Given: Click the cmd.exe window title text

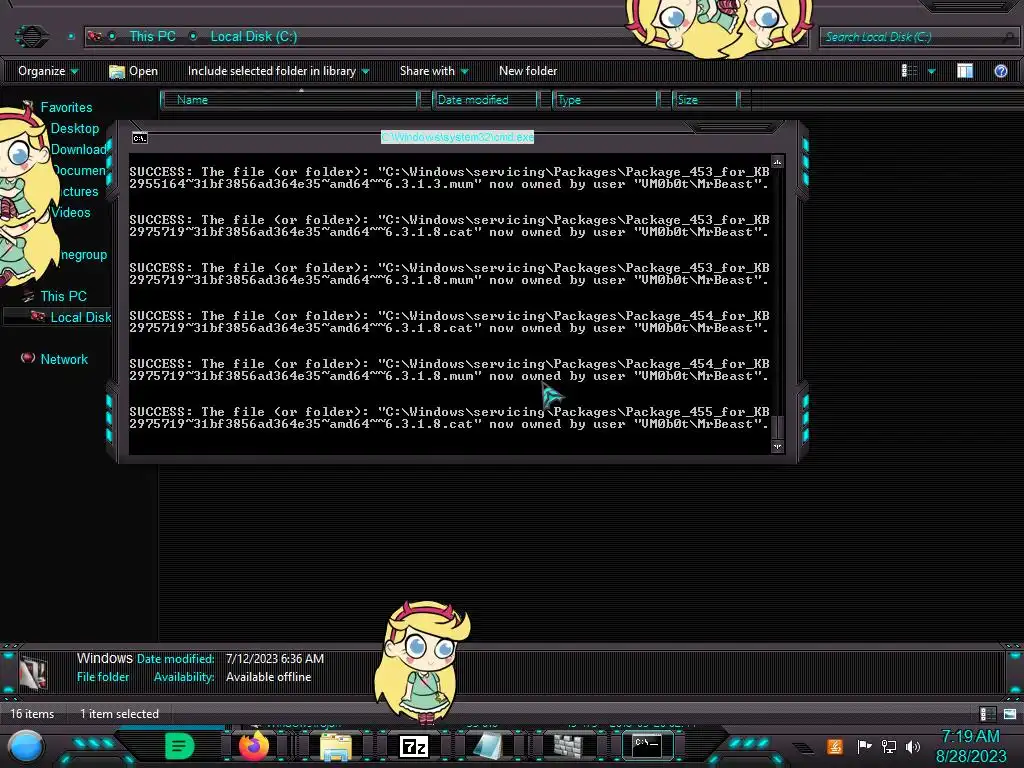Looking at the screenshot, I should 457,136.
